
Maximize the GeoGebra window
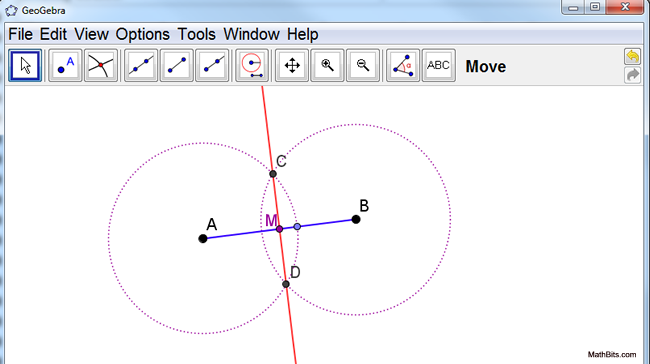595,7
